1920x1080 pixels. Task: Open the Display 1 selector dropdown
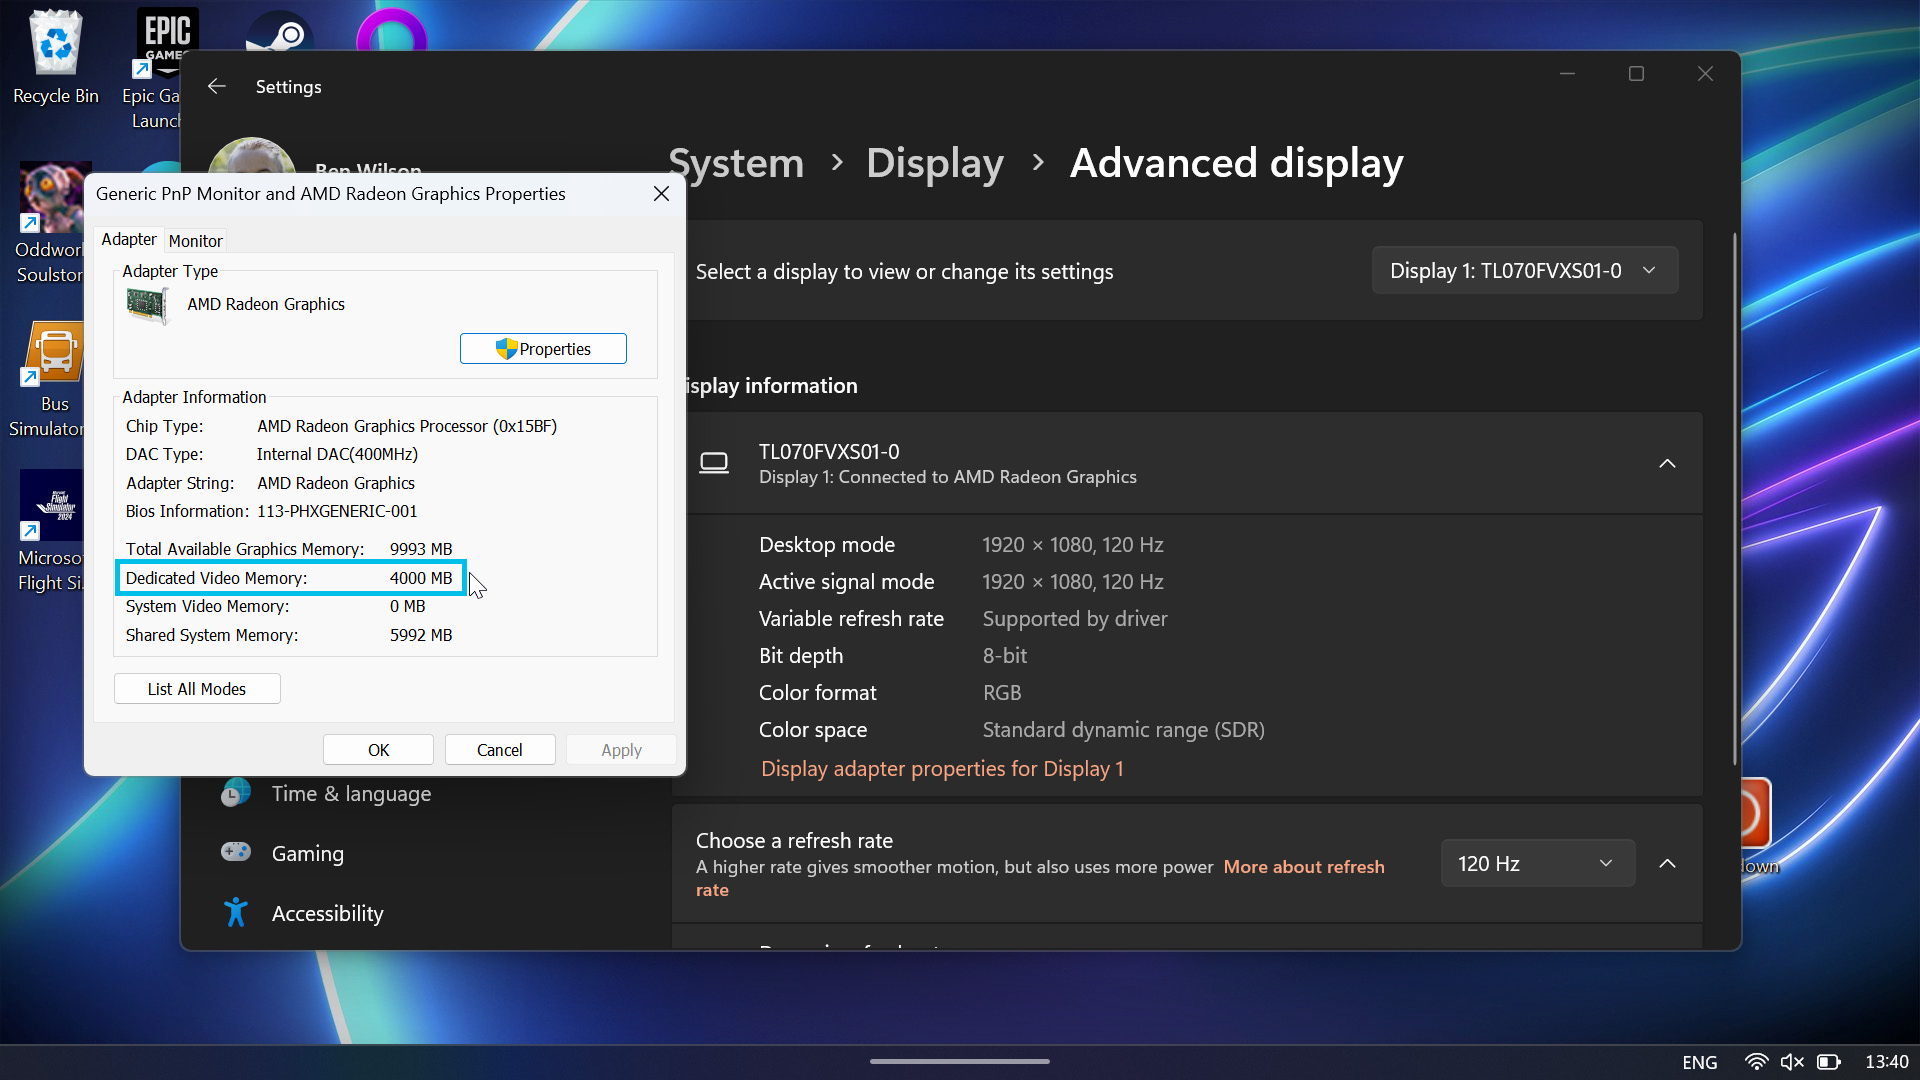point(1523,270)
